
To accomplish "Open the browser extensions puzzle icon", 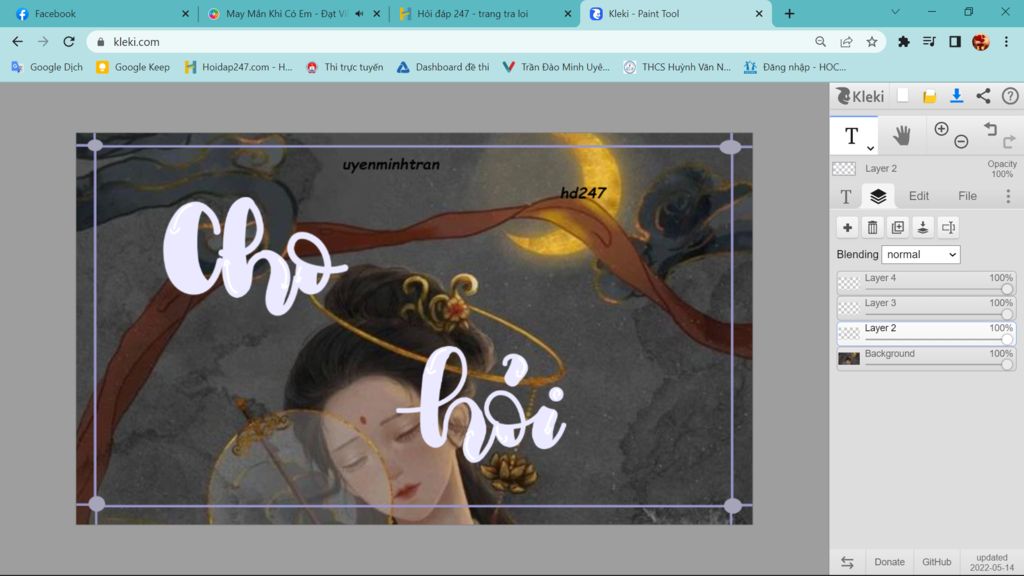I will pos(904,42).
